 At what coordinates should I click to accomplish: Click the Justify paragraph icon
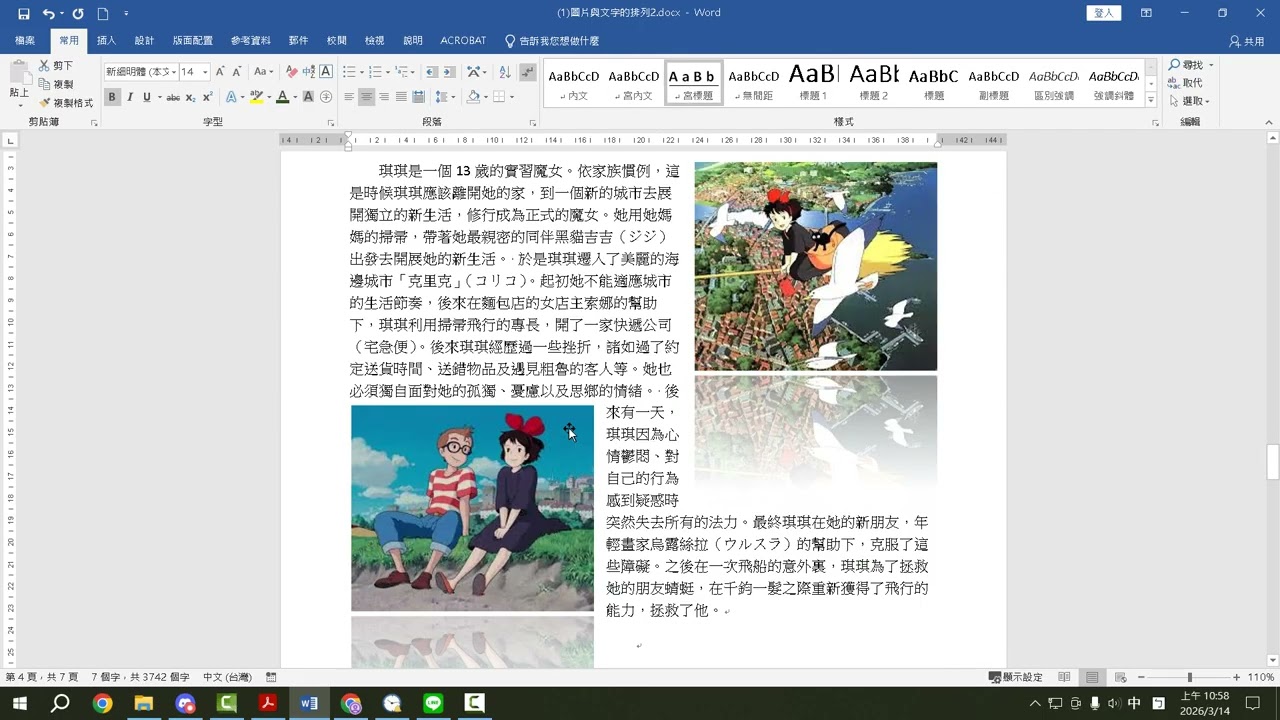point(401,97)
